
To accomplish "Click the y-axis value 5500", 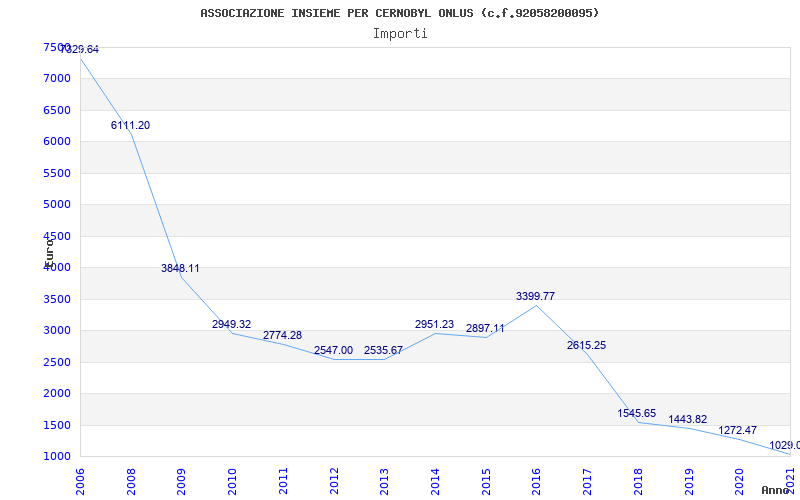I will click(57, 173).
